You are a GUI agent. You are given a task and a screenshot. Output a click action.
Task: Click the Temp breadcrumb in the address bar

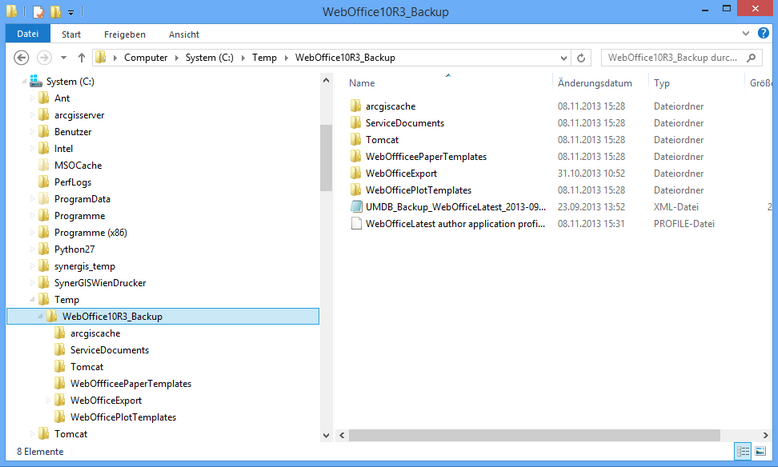pos(265,58)
